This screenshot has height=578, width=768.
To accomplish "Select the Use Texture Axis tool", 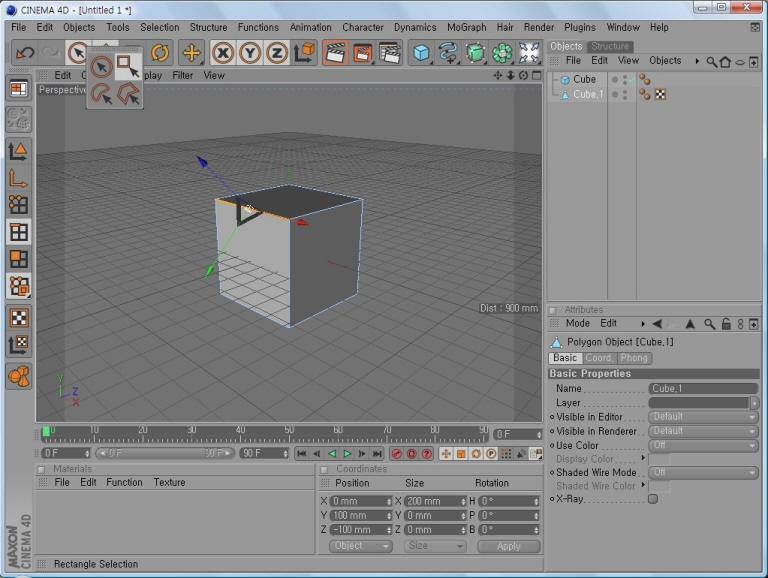I will 19,345.
